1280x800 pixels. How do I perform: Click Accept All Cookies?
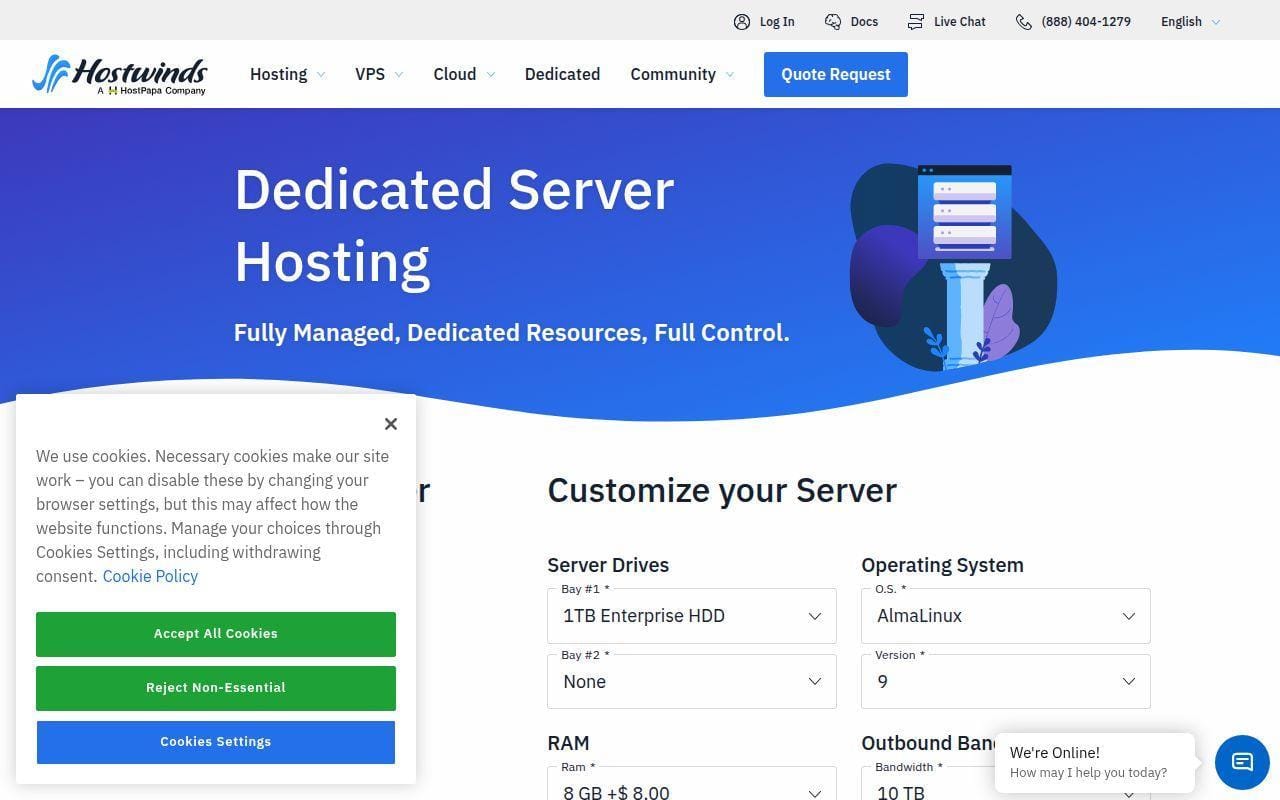coord(216,634)
